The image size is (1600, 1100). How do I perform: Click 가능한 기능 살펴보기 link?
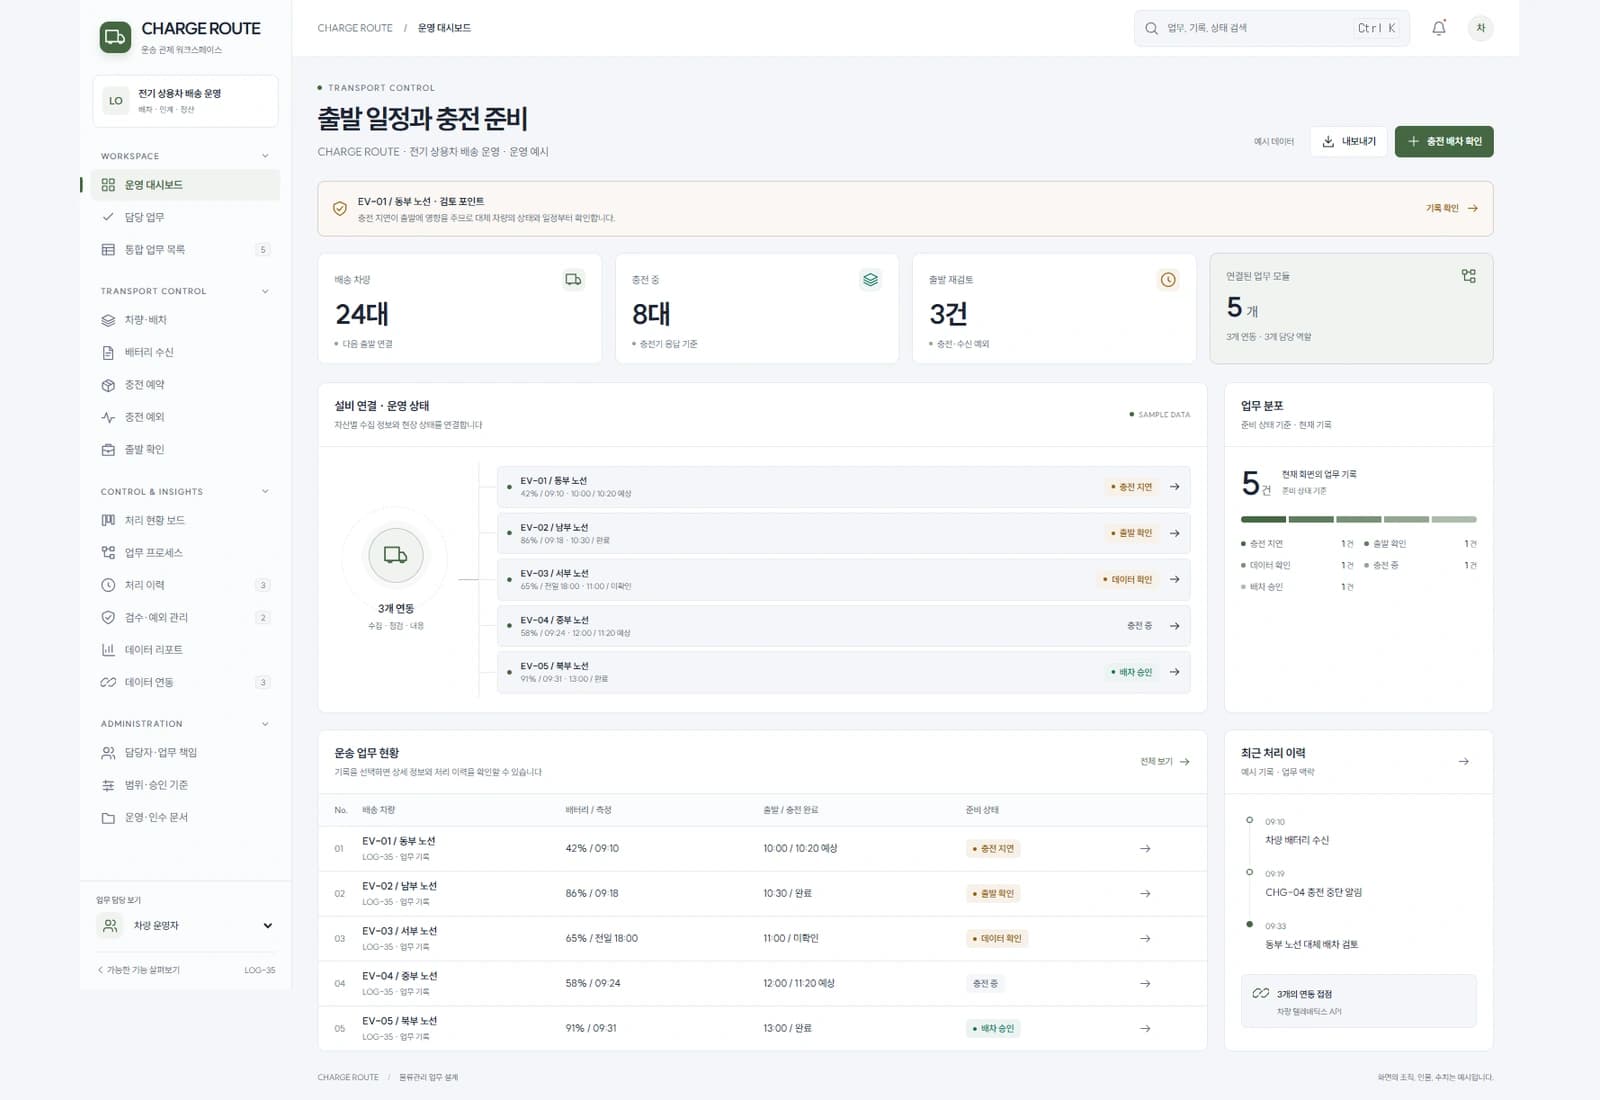(x=139, y=970)
